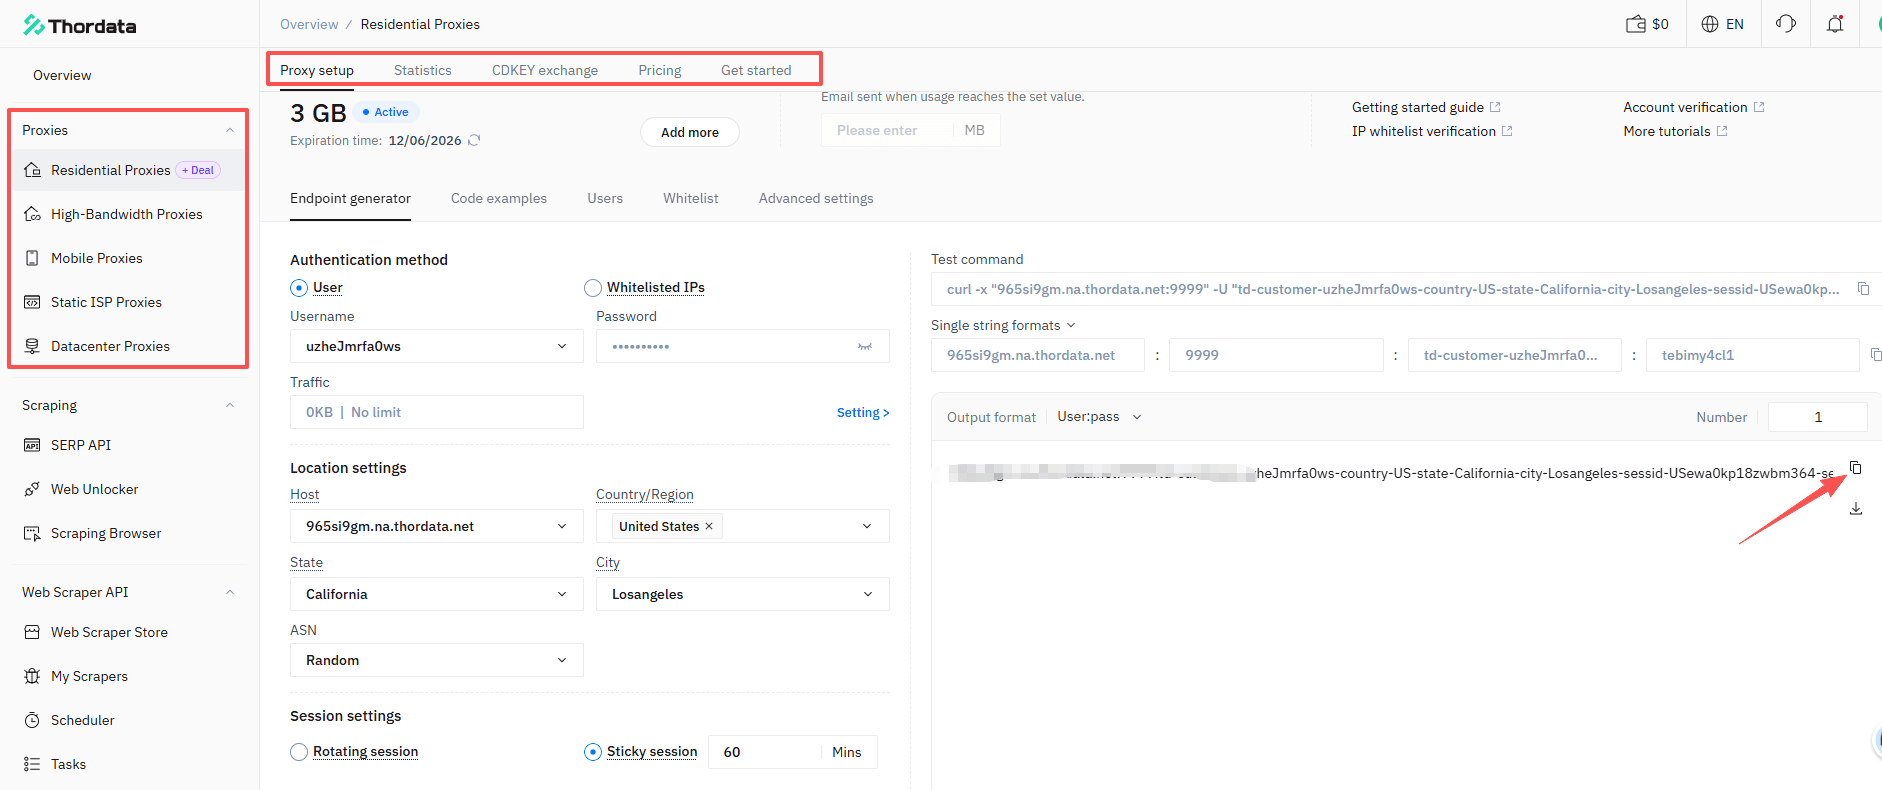Open the Pricing tab
The height and width of the screenshot is (790, 1882).
660,70
